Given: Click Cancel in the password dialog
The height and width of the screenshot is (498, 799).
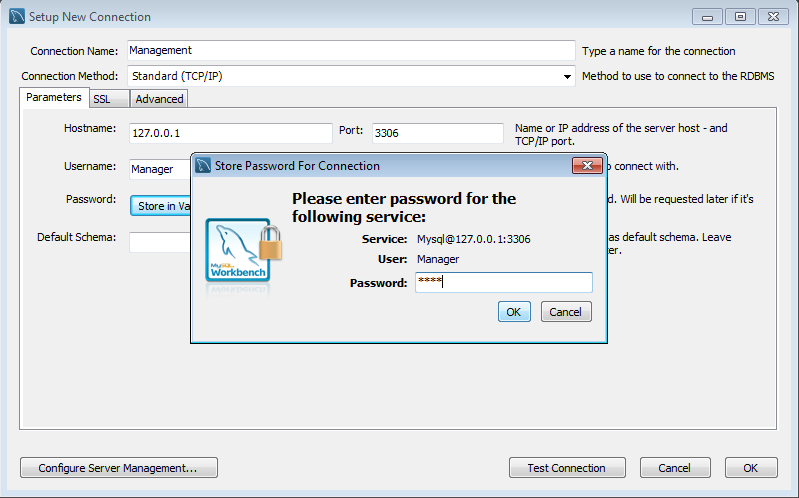Looking at the screenshot, I should point(566,312).
